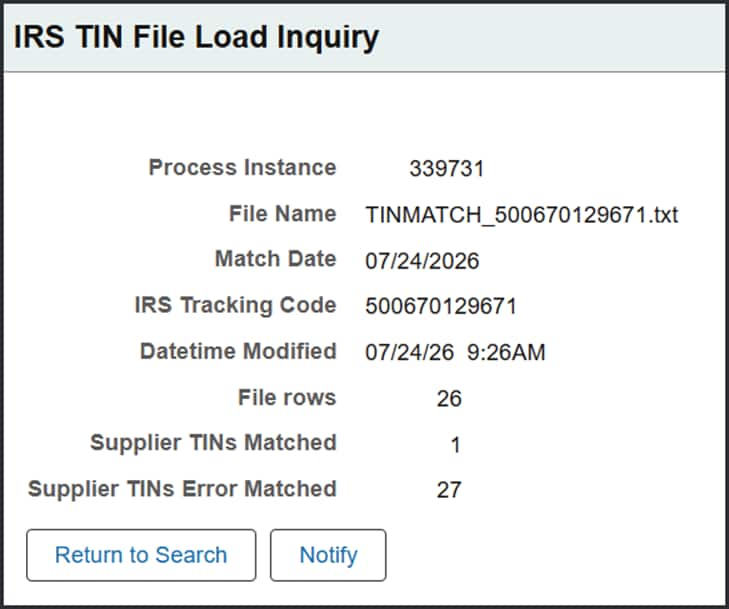
Task: Select the Match Date value 07/24/2026
Action: click(422, 261)
